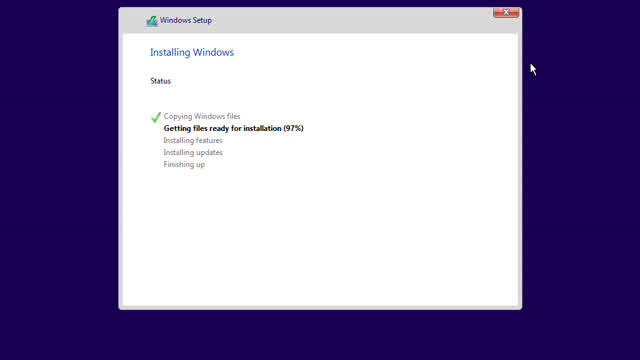Click the Windows Setup title bar icon
This screenshot has height=360, width=640.
(152, 21)
